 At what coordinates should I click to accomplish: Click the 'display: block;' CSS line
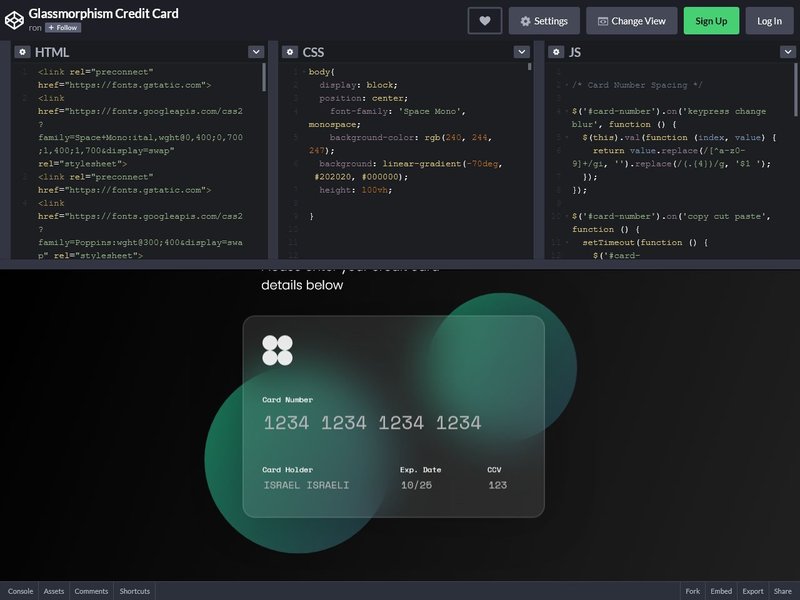click(x=358, y=85)
